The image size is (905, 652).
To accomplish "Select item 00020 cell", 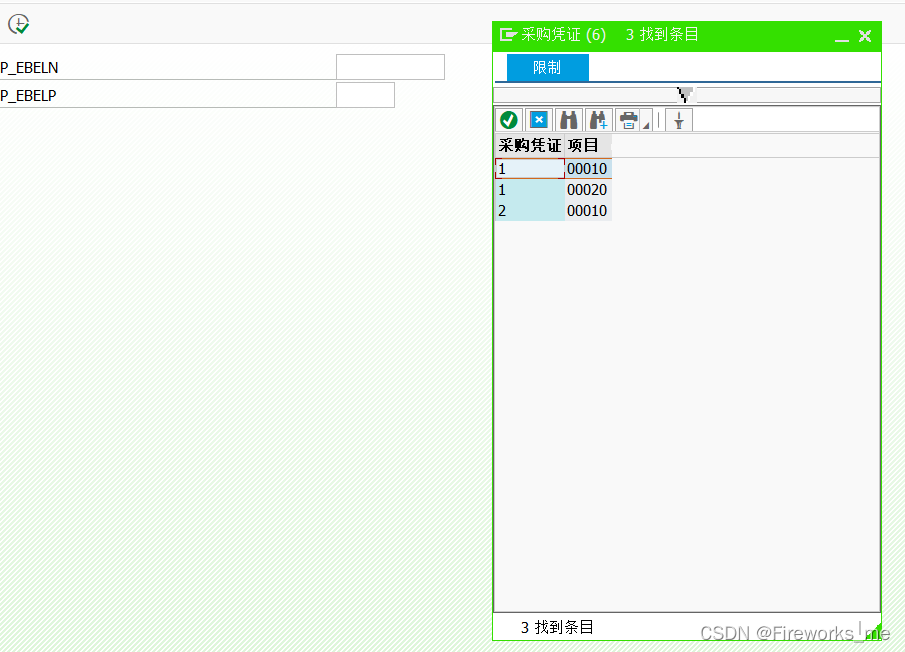I will pos(588,190).
